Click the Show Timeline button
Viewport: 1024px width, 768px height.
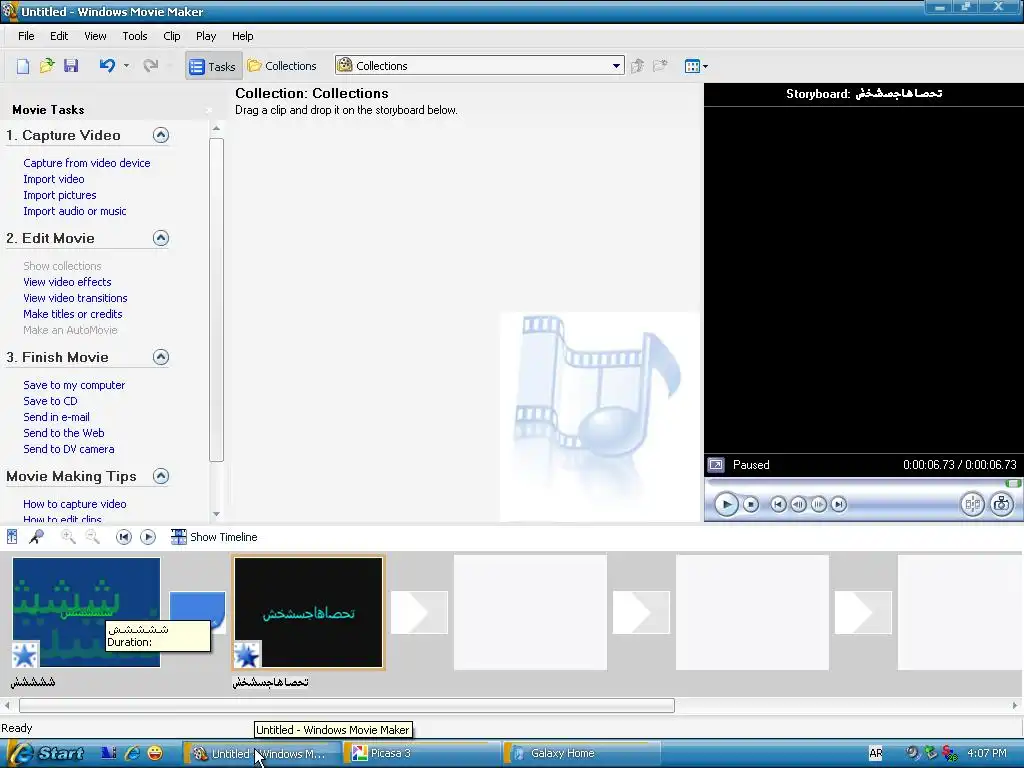(x=214, y=537)
